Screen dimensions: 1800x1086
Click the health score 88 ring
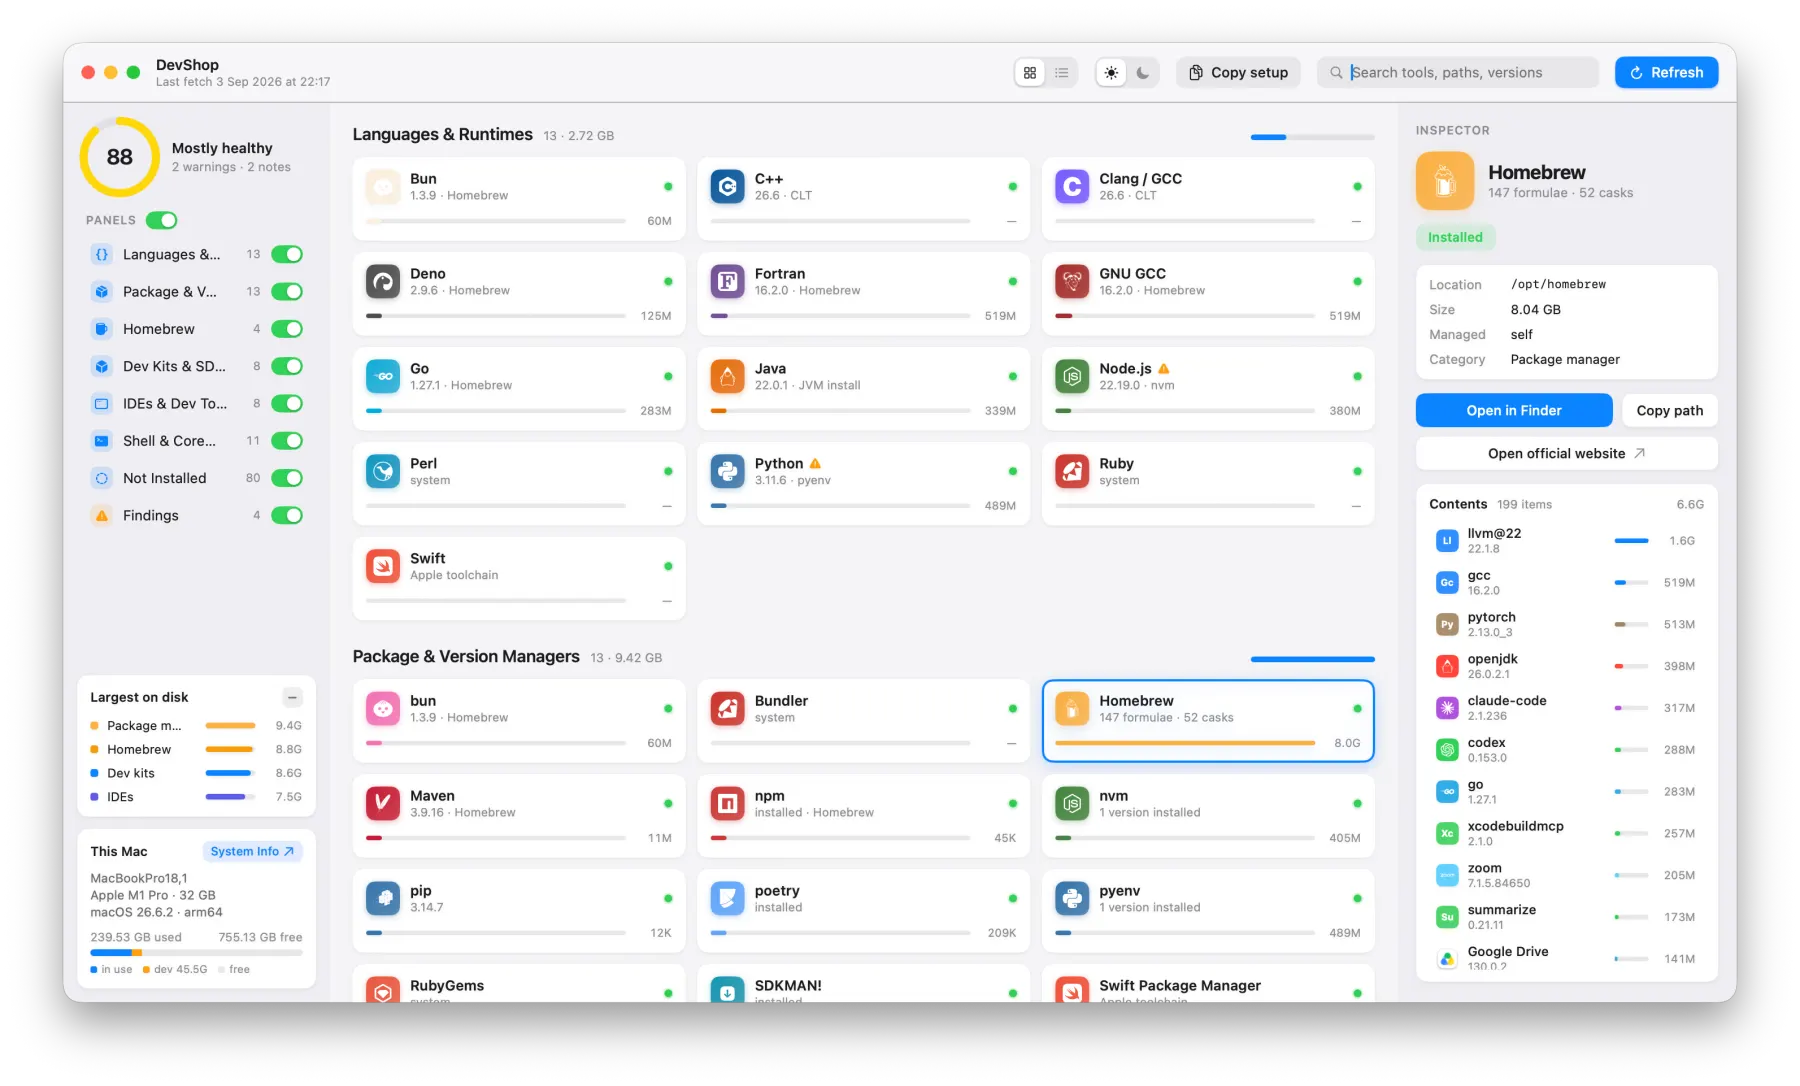pos(119,157)
